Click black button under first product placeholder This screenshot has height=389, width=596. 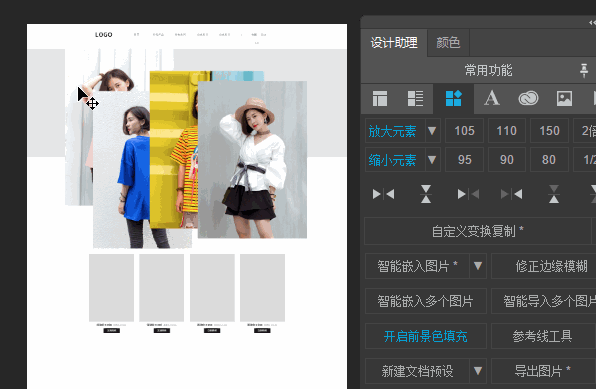pyautogui.click(x=111, y=330)
